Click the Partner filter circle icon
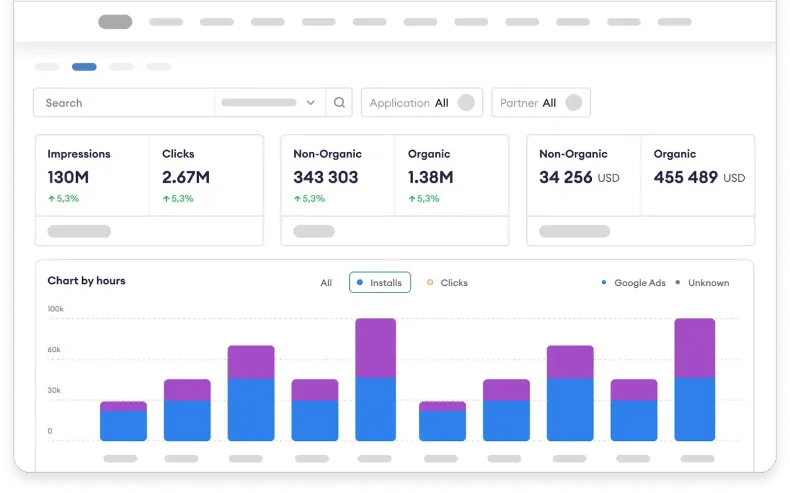Screen dimensions: 790x493 click(x=573, y=102)
